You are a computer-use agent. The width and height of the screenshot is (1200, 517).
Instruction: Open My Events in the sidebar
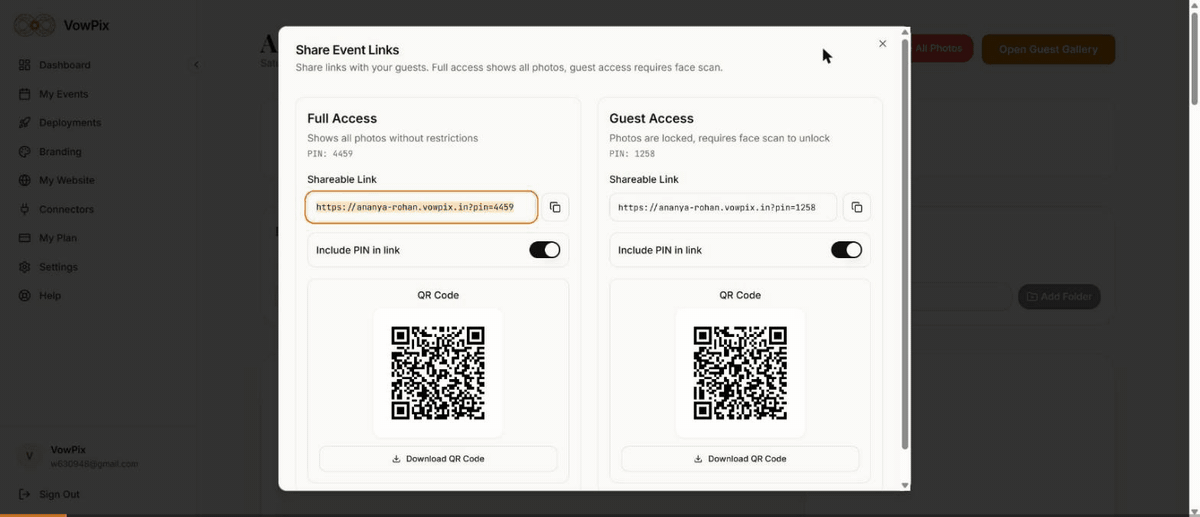(x=64, y=94)
